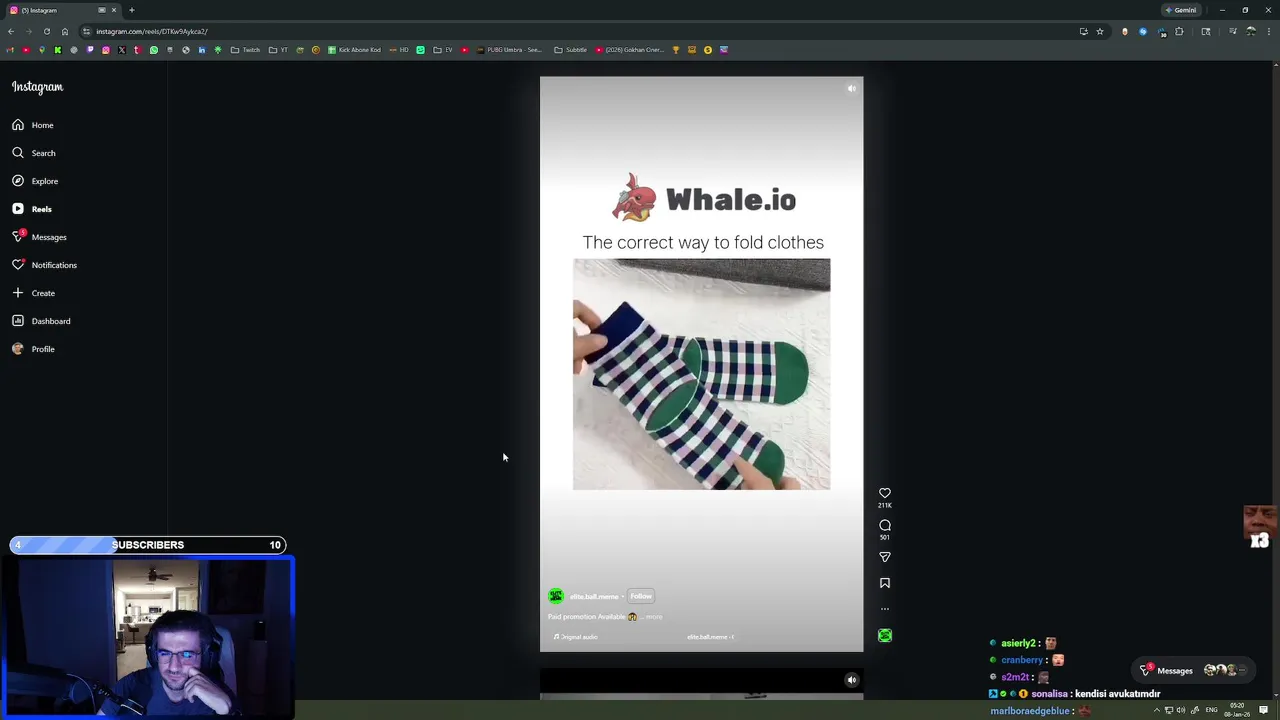Viewport: 1280px width, 720px height.
Task: Open elite.ball.meme profile name link
Action: (594, 597)
